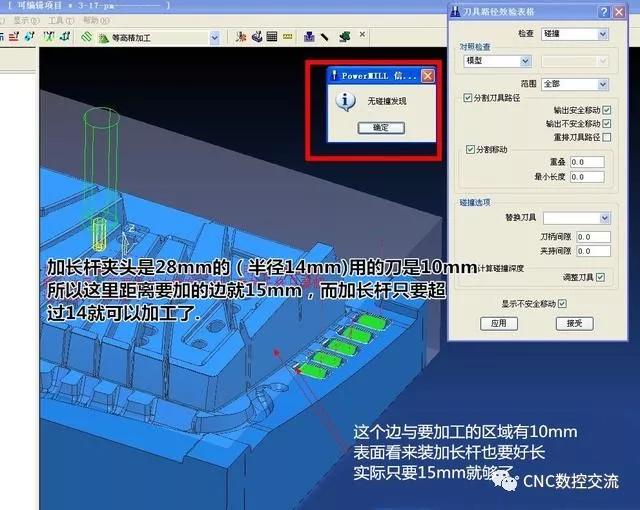640x510 pixels.
Task: Click the 接受 button
Action: [x=575, y=324]
